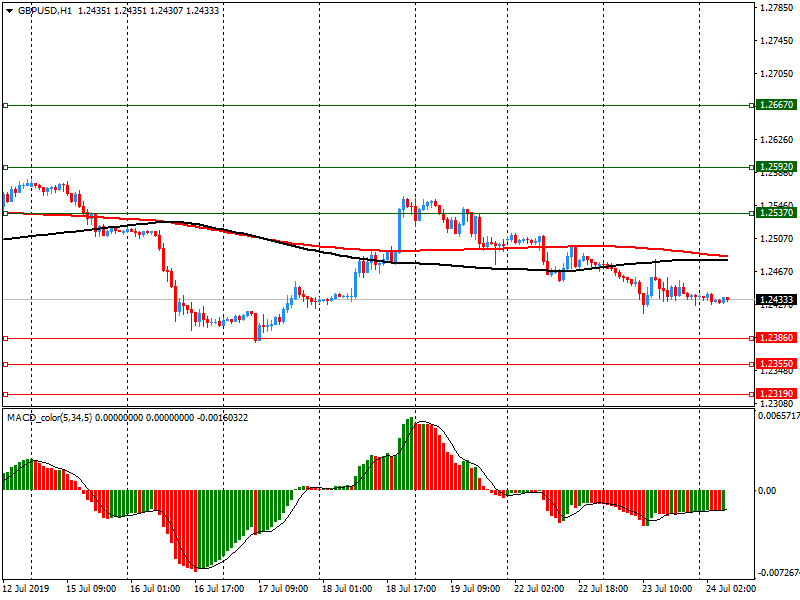
Task: Click the MACD 0.00 scale label
Action: pyautogui.click(x=767, y=491)
